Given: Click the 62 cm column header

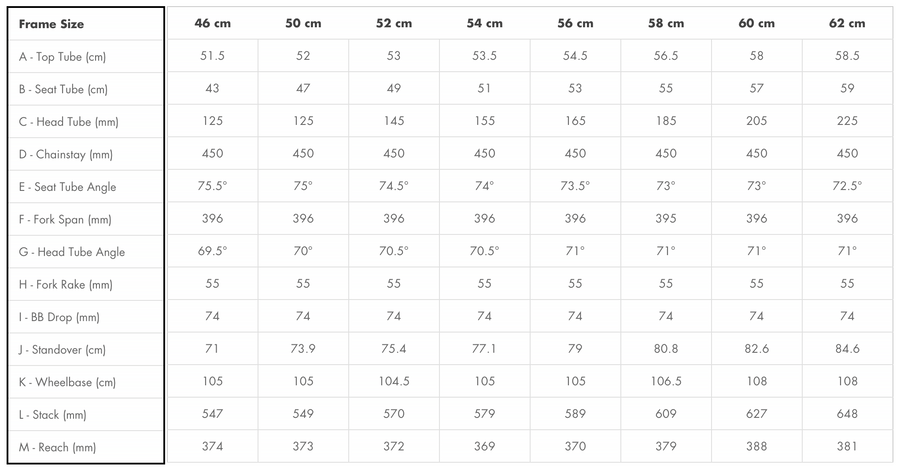Looking at the screenshot, I should [847, 24].
